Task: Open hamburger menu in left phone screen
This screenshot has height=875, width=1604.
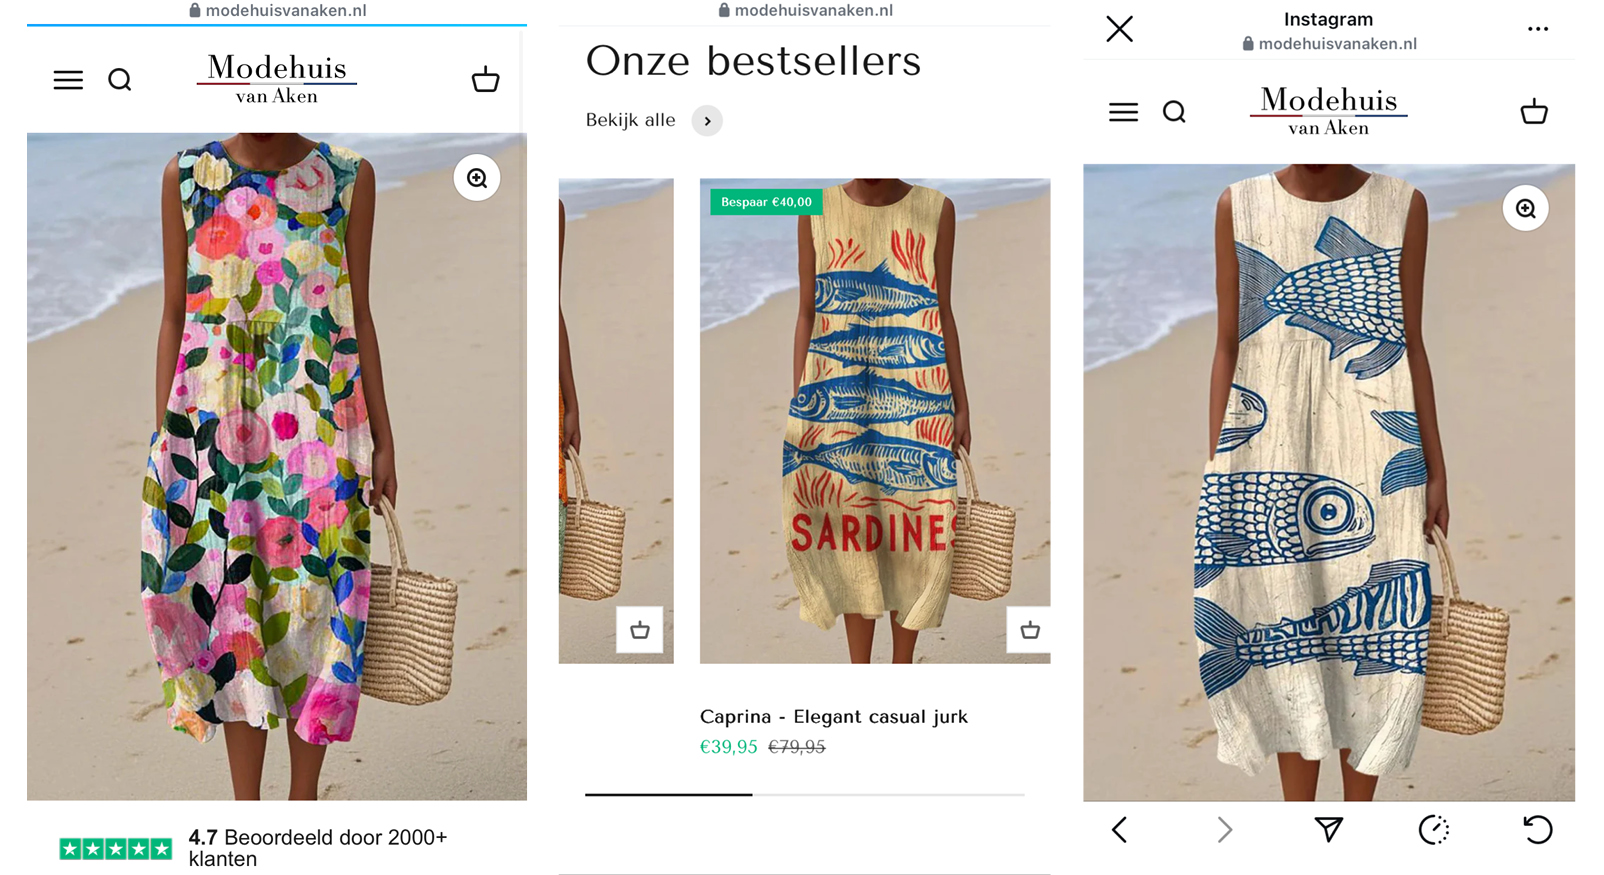Action: pyautogui.click(x=68, y=80)
